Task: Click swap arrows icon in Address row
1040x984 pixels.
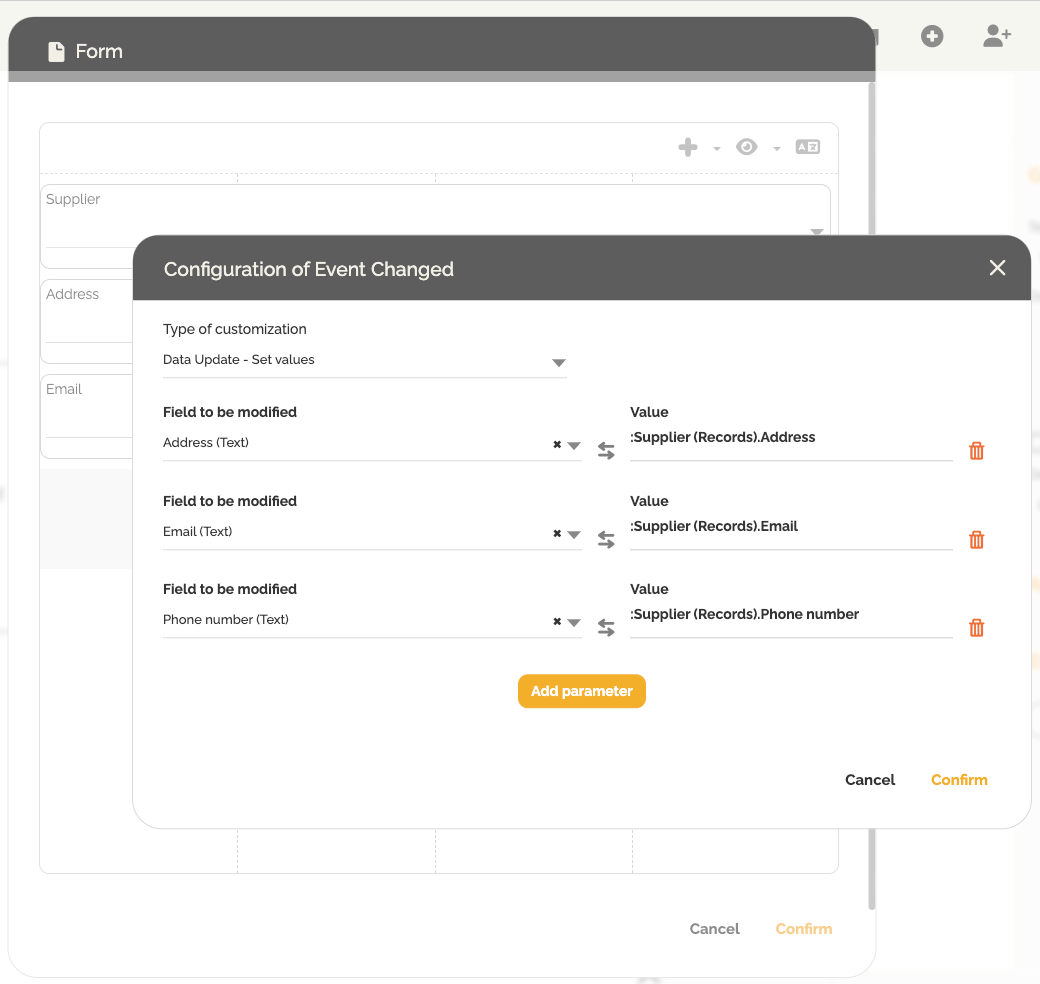Action: (606, 451)
